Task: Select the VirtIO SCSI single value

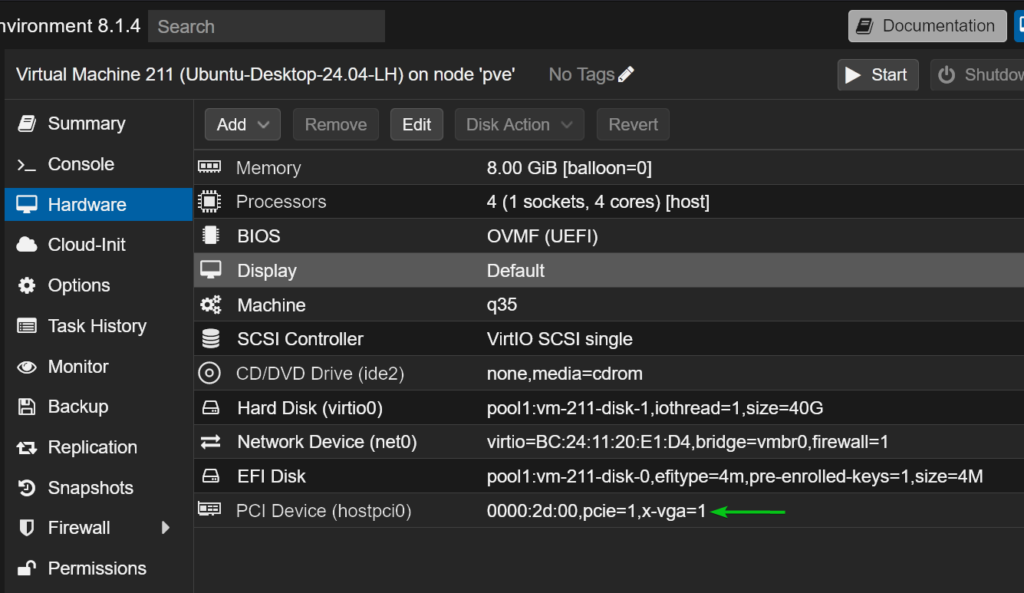Action: click(560, 339)
